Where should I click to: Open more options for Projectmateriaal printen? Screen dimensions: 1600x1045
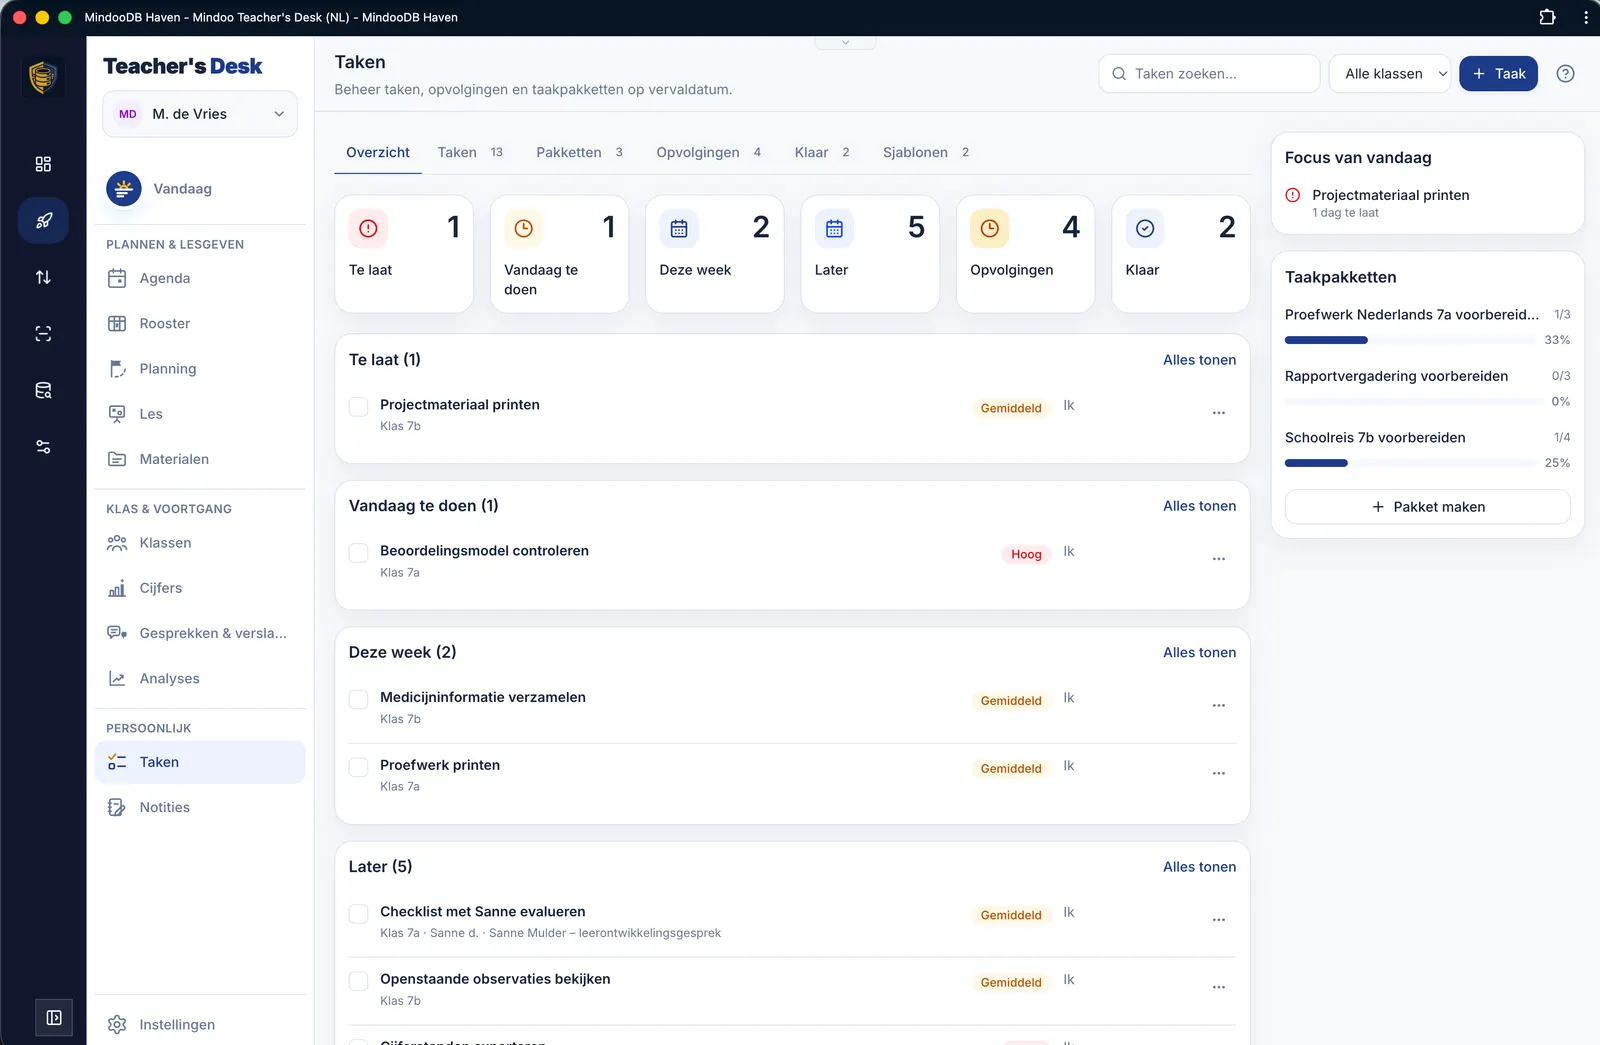[x=1219, y=413]
